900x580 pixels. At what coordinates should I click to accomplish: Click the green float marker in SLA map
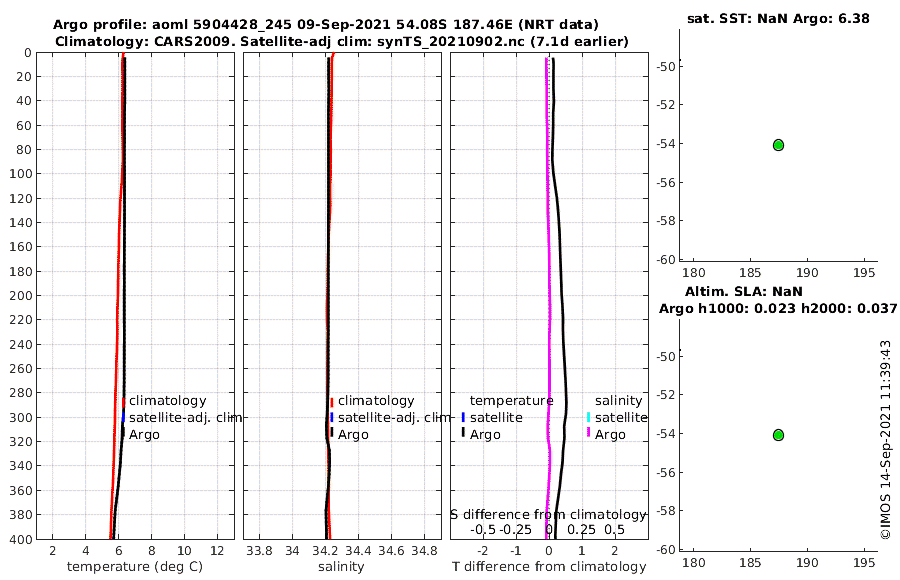pyautogui.click(x=778, y=435)
